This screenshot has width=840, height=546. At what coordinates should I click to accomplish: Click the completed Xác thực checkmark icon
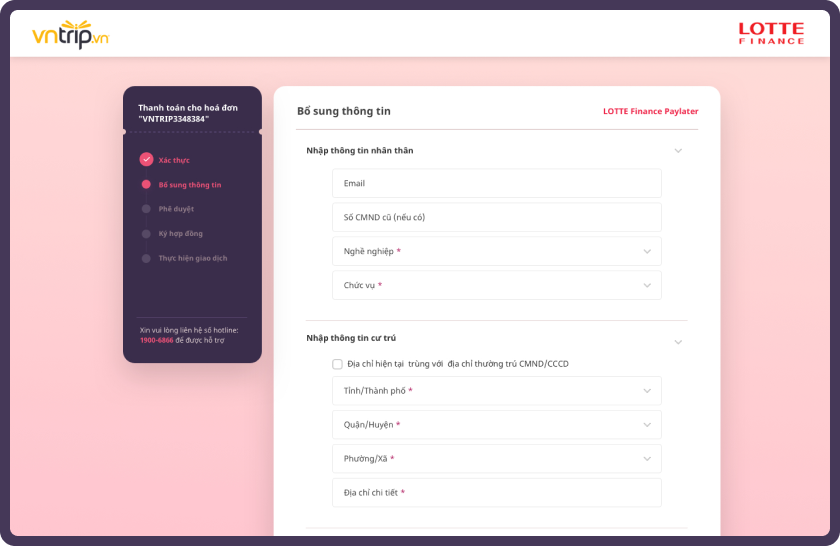point(146,160)
